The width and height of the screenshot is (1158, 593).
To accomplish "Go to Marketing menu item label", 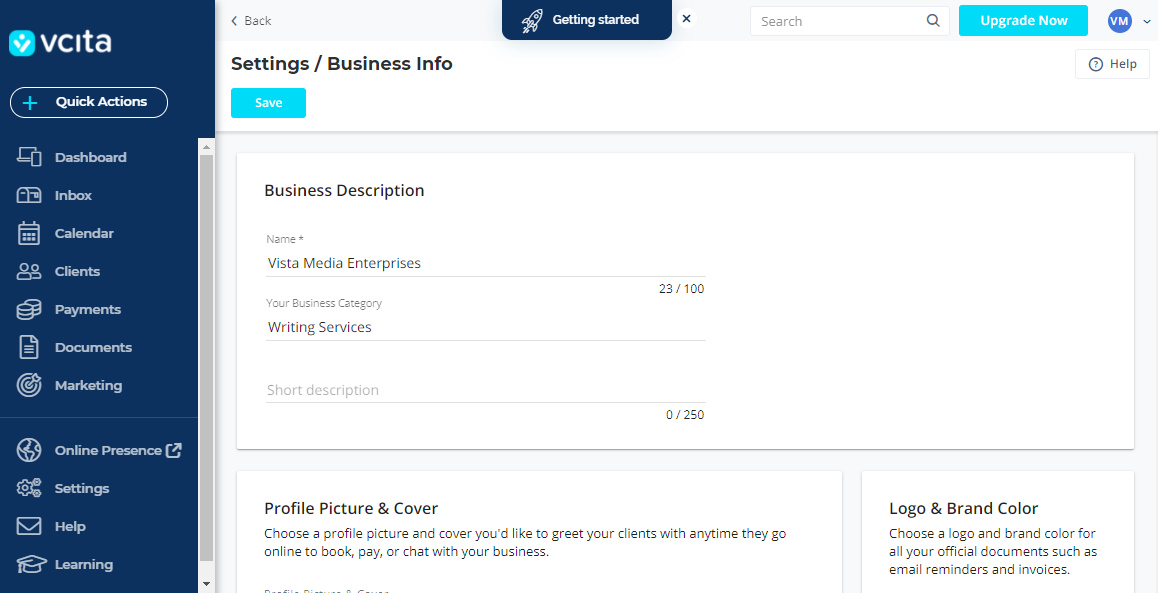I will click(x=89, y=385).
